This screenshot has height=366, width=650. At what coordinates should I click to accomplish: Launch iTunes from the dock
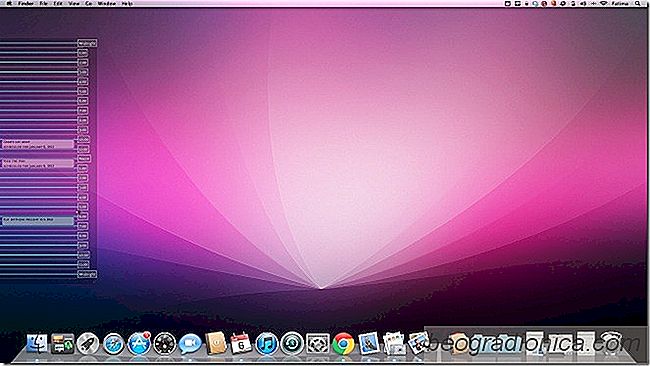point(267,344)
